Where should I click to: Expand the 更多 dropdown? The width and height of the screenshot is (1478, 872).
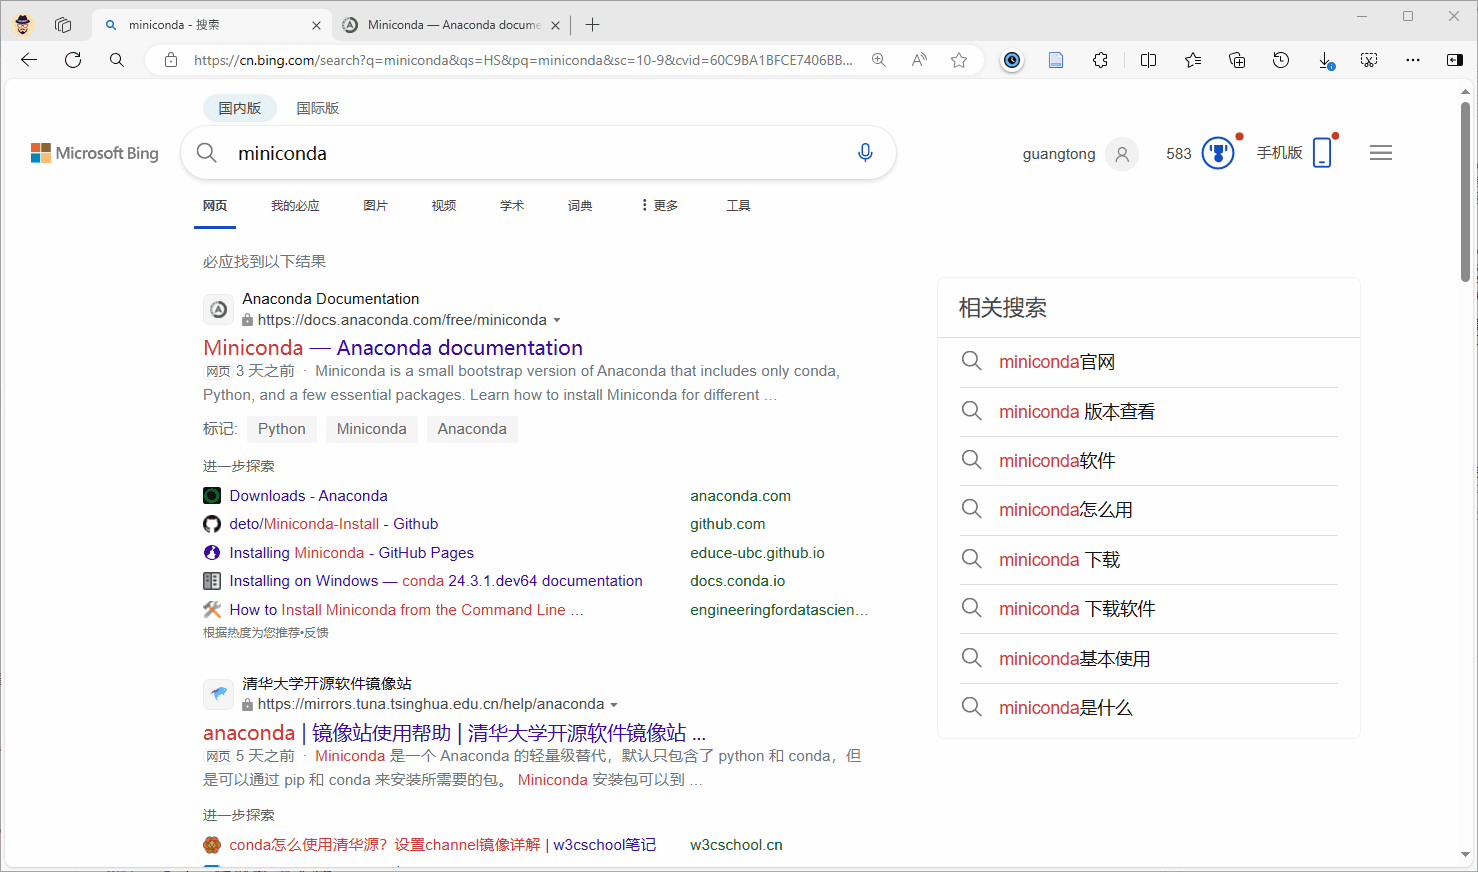click(x=658, y=205)
